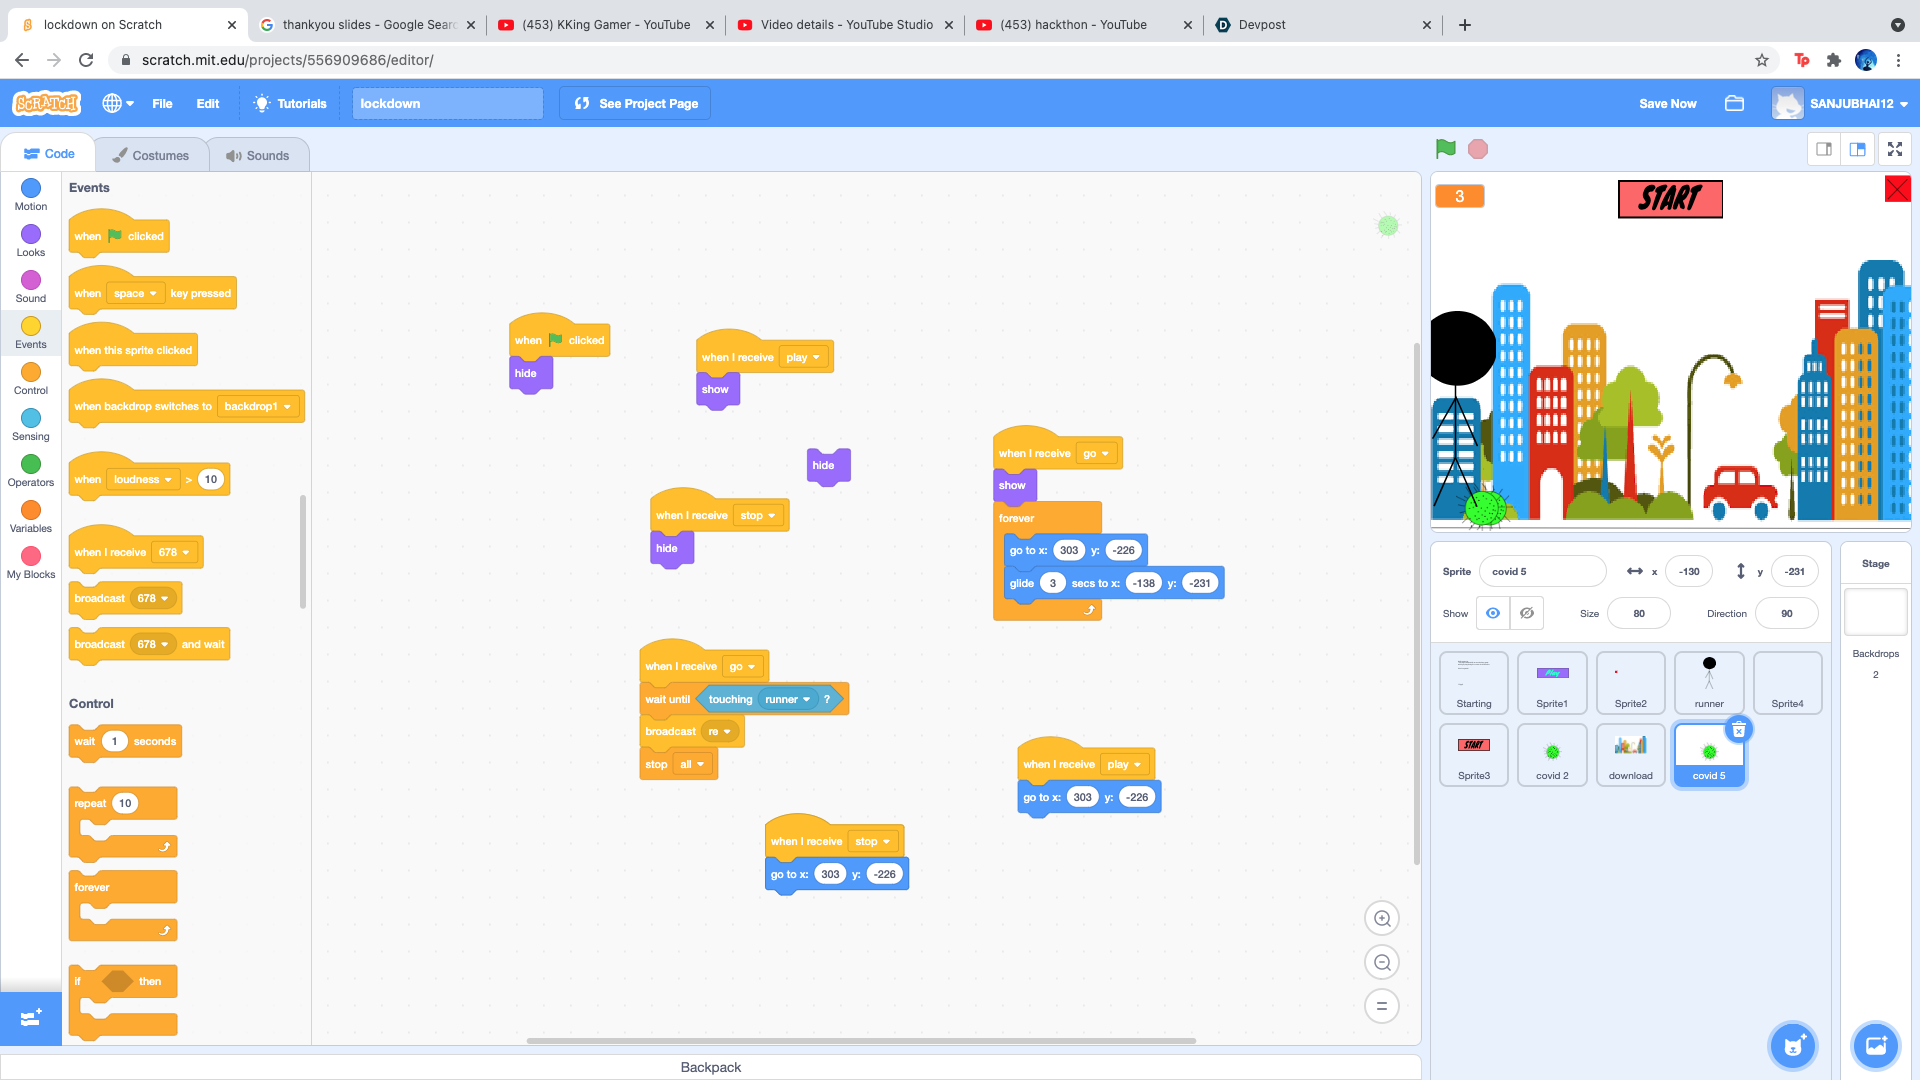This screenshot has width=1920, height=1080.
Task: Select the Motion block category
Action: click(x=31, y=194)
